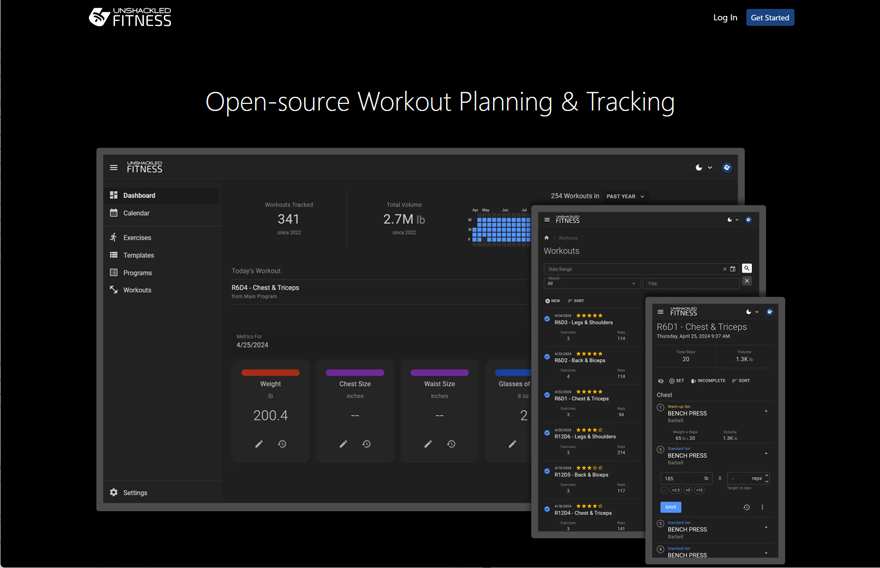Screen dimensions: 880x568
Task: Click the Date Range input field
Action: coord(640,269)
